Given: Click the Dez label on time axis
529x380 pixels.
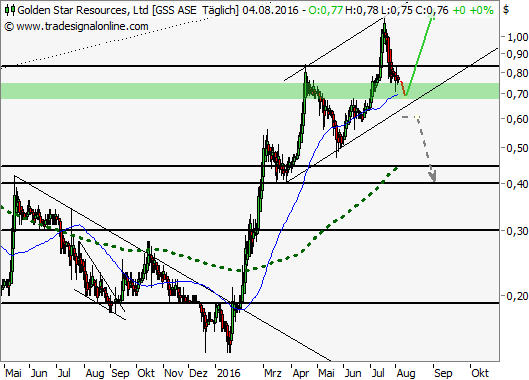Looking at the screenshot, I should click(198, 373).
